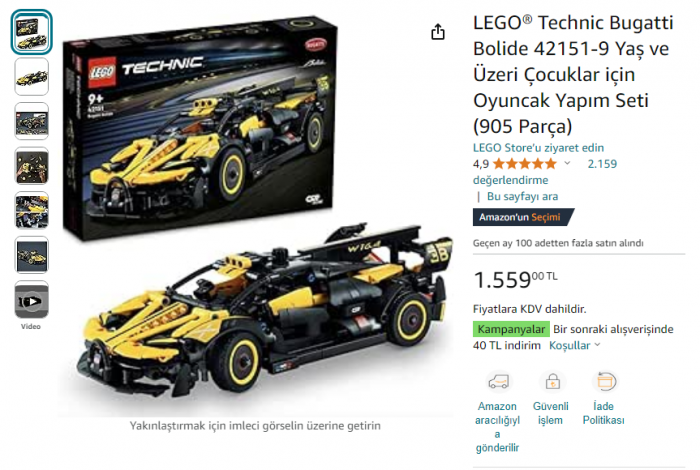Click the Amazon delivery truck icon
The width and height of the screenshot is (700, 470).
point(498,382)
